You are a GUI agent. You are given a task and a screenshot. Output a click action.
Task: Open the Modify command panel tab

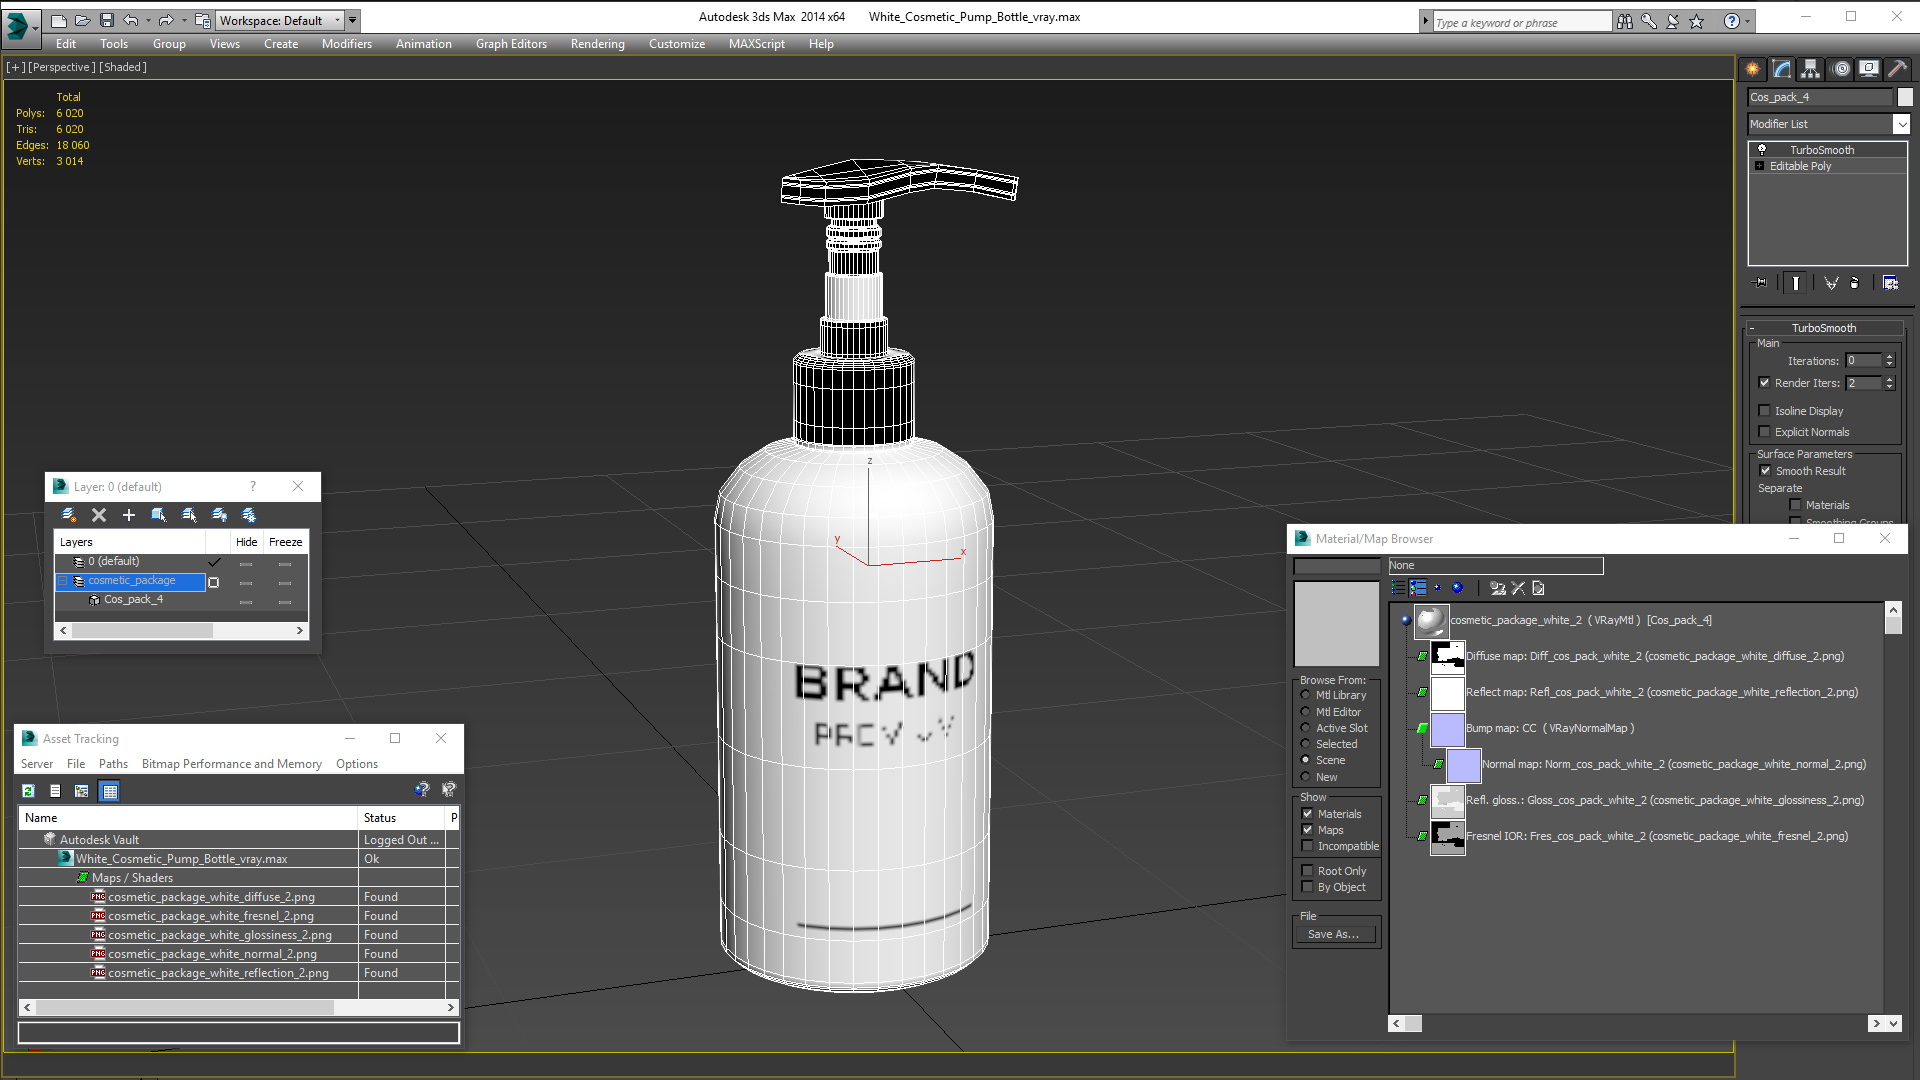point(1781,69)
